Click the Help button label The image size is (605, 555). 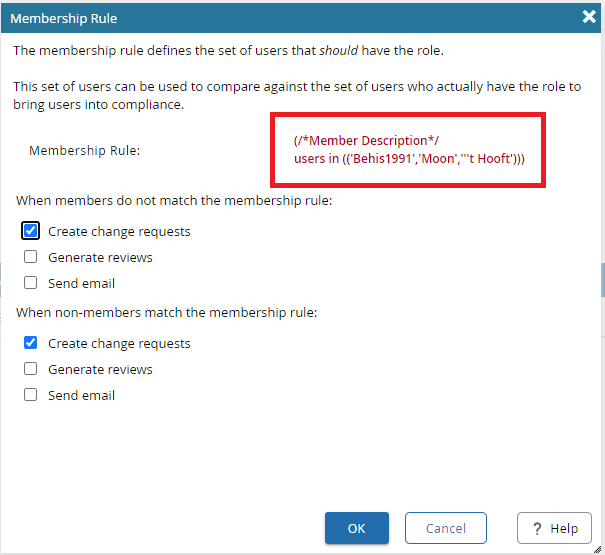pyautogui.click(x=563, y=528)
